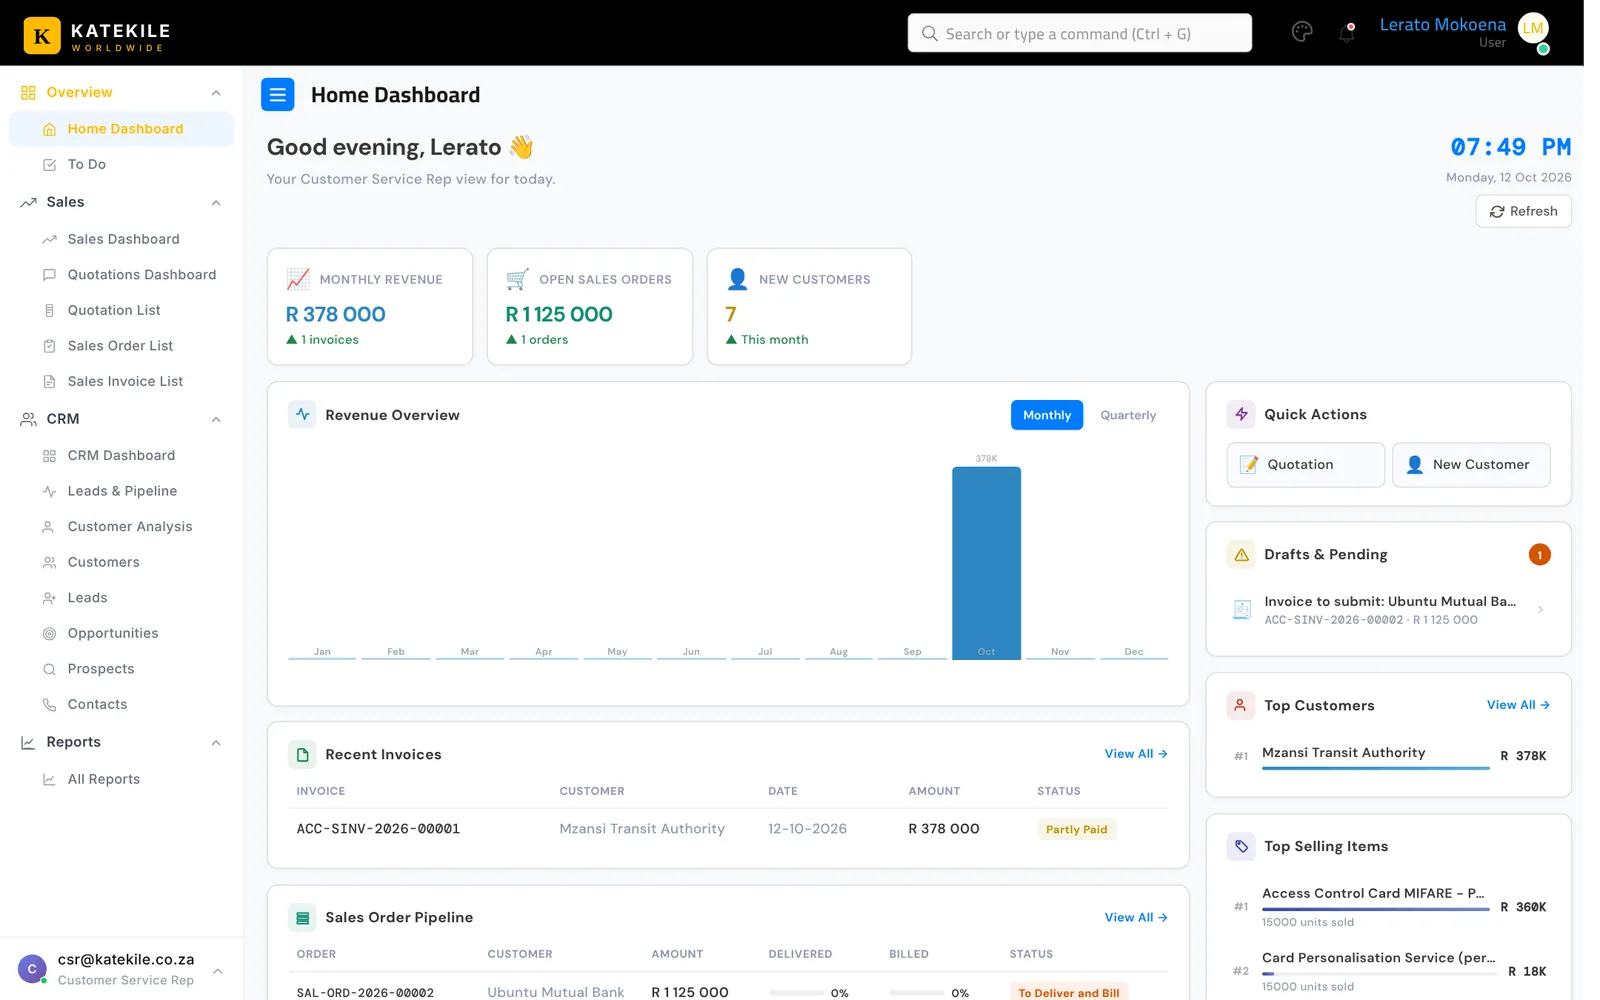Screen dimensions: 1600x1000
Task: Open the notifications bell icon
Action: 1346,33
